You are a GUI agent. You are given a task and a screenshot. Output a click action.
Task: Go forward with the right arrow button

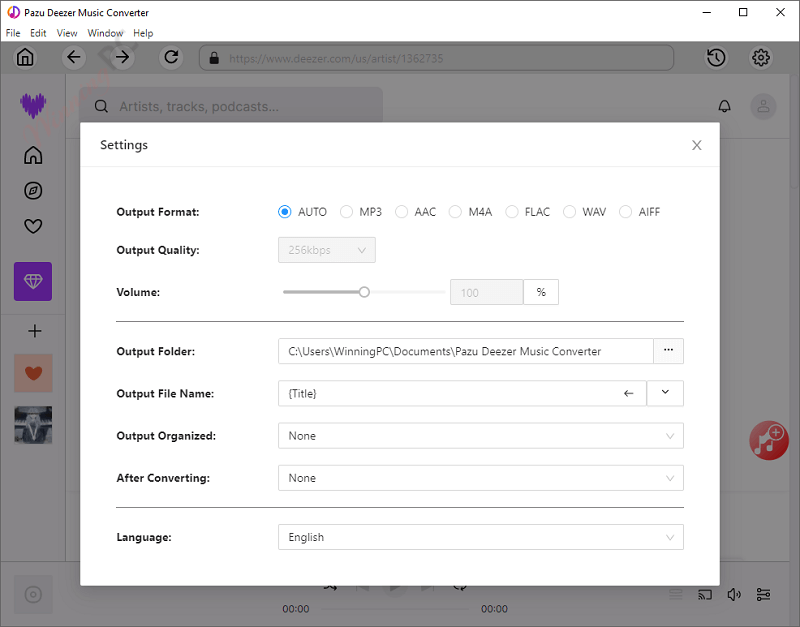click(x=122, y=57)
